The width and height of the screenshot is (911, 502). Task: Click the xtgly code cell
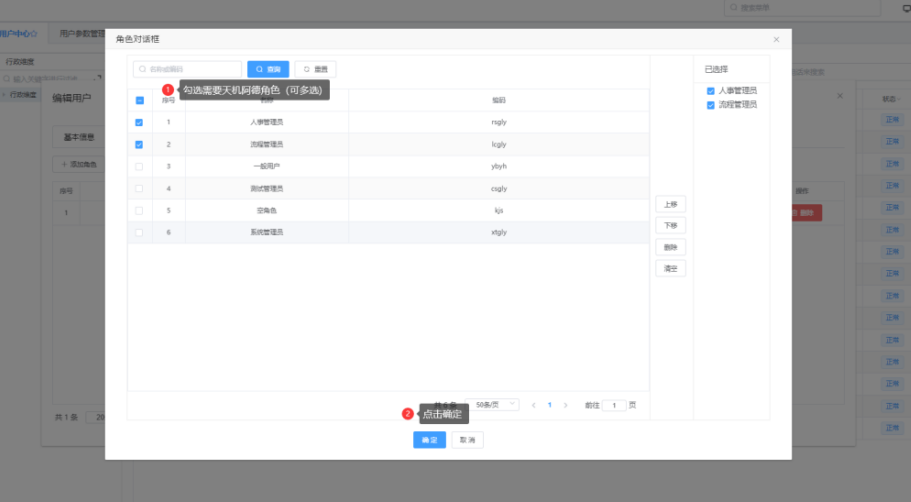[x=498, y=232]
